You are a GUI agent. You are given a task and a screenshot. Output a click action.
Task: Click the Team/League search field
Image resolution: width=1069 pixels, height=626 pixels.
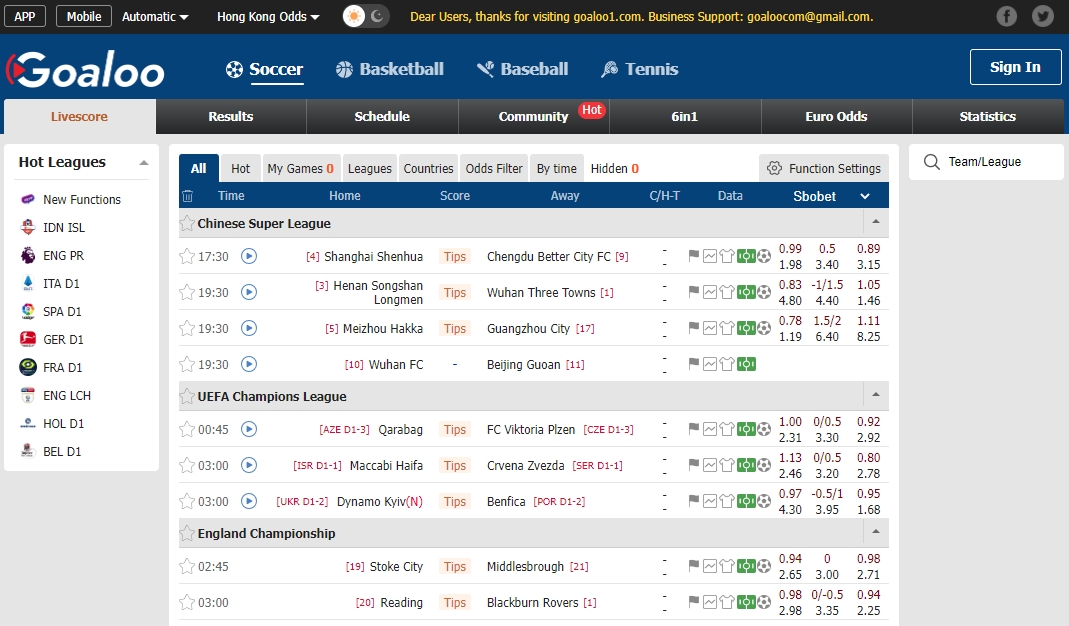[x=986, y=162]
